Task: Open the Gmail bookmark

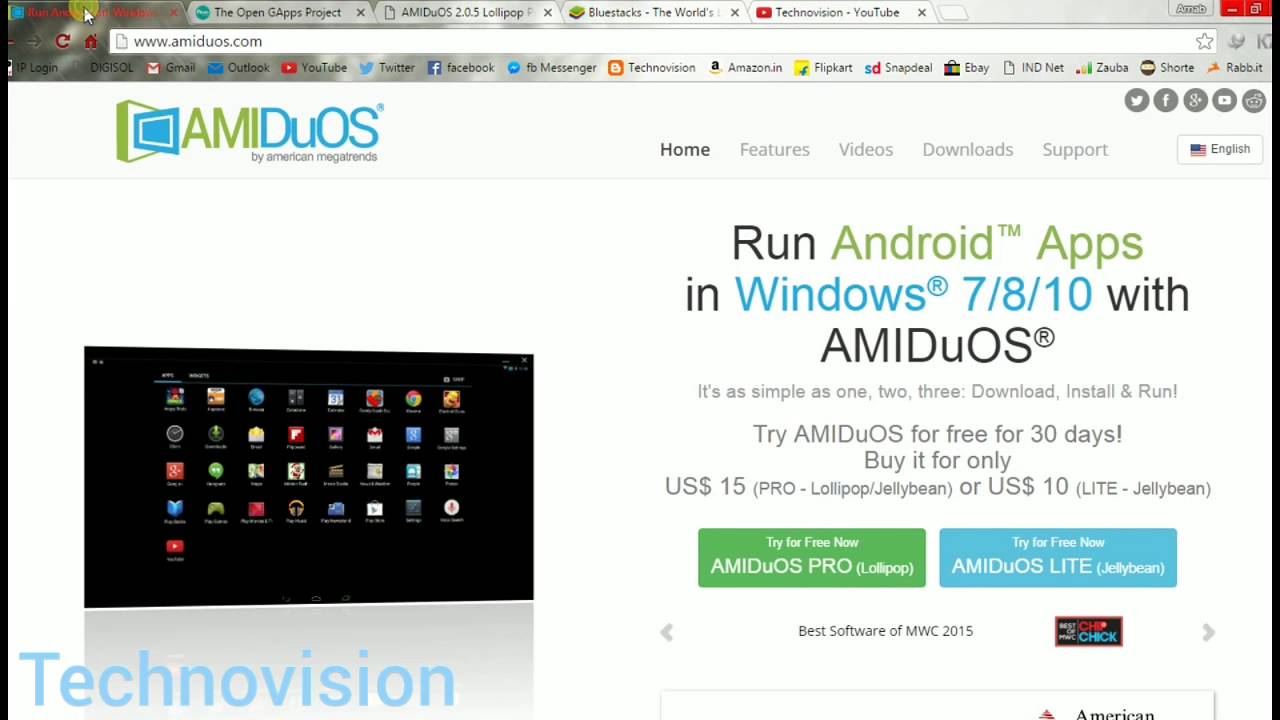Action: 170,67
